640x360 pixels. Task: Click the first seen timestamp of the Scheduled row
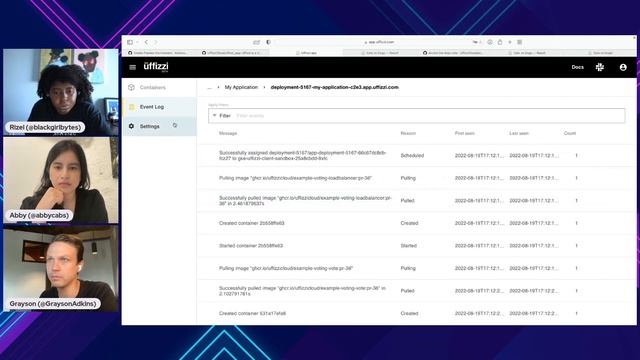pyautogui.click(x=479, y=156)
